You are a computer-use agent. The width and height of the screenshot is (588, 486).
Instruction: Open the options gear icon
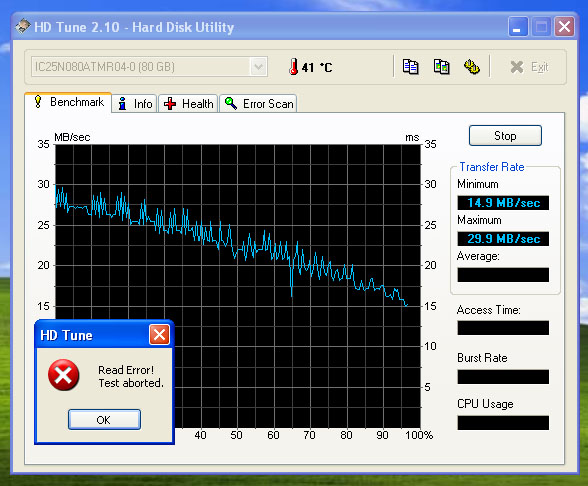tap(472, 67)
